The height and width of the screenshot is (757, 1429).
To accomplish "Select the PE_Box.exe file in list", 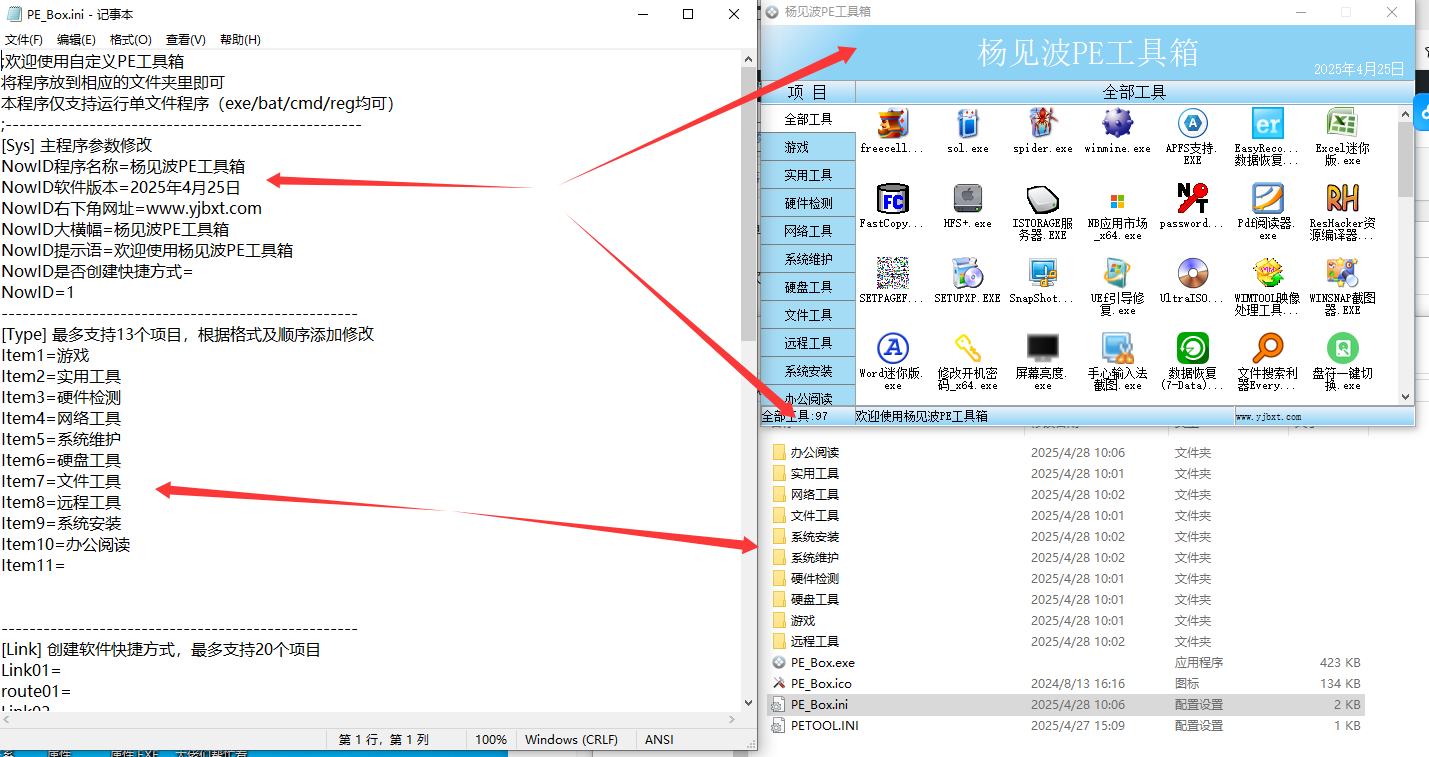I will [822, 663].
